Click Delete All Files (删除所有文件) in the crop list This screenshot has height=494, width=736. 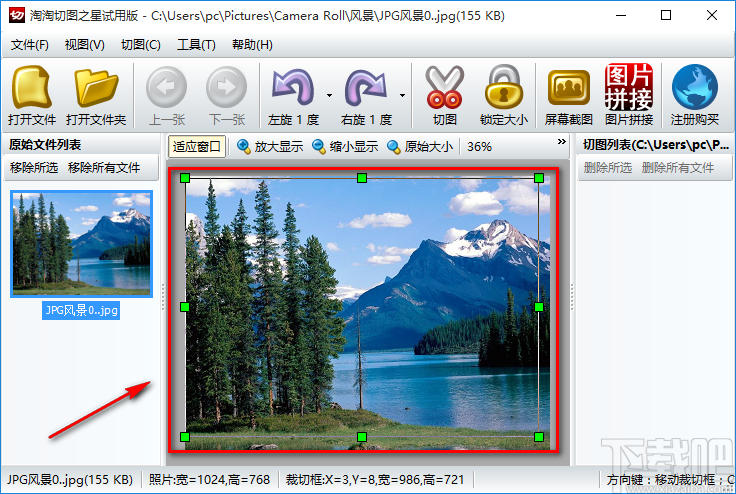[x=678, y=168]
